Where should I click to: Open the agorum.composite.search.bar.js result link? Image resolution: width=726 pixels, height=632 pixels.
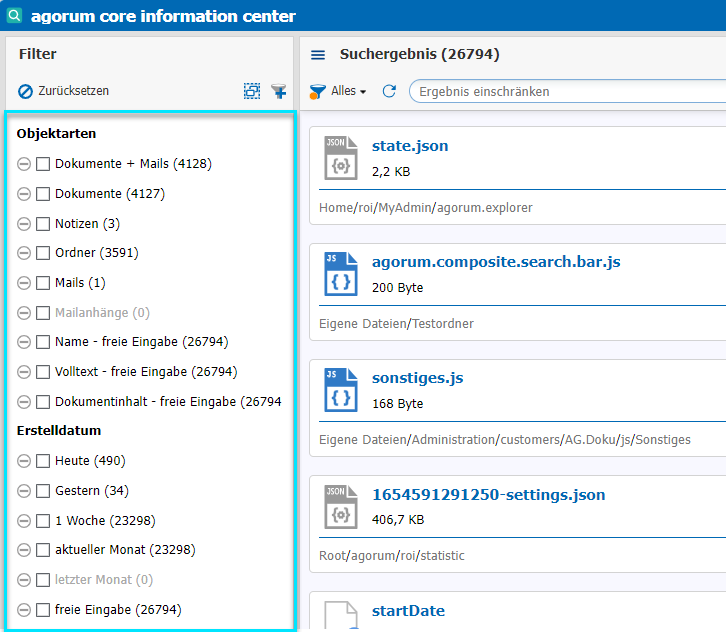[496, 262]
